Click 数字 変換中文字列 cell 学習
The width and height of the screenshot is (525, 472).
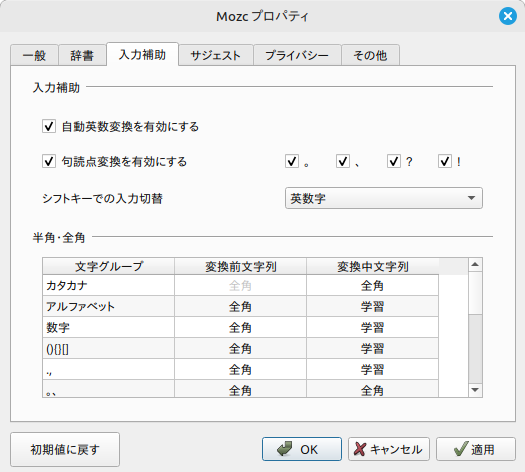372,327
